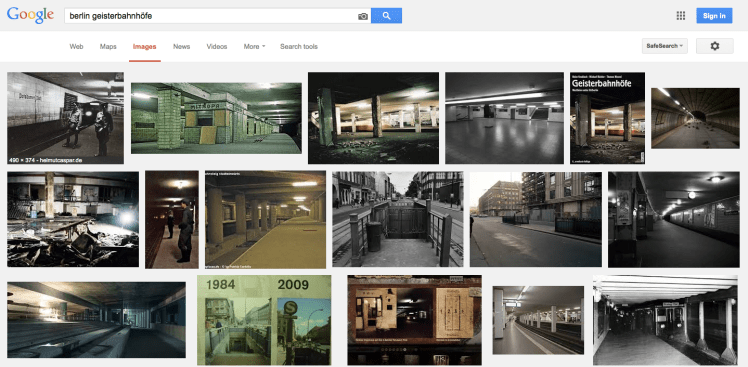Open settings gear menu
Image resolution: width=748 pixels, height=367 pixels.
click(715, 46)
